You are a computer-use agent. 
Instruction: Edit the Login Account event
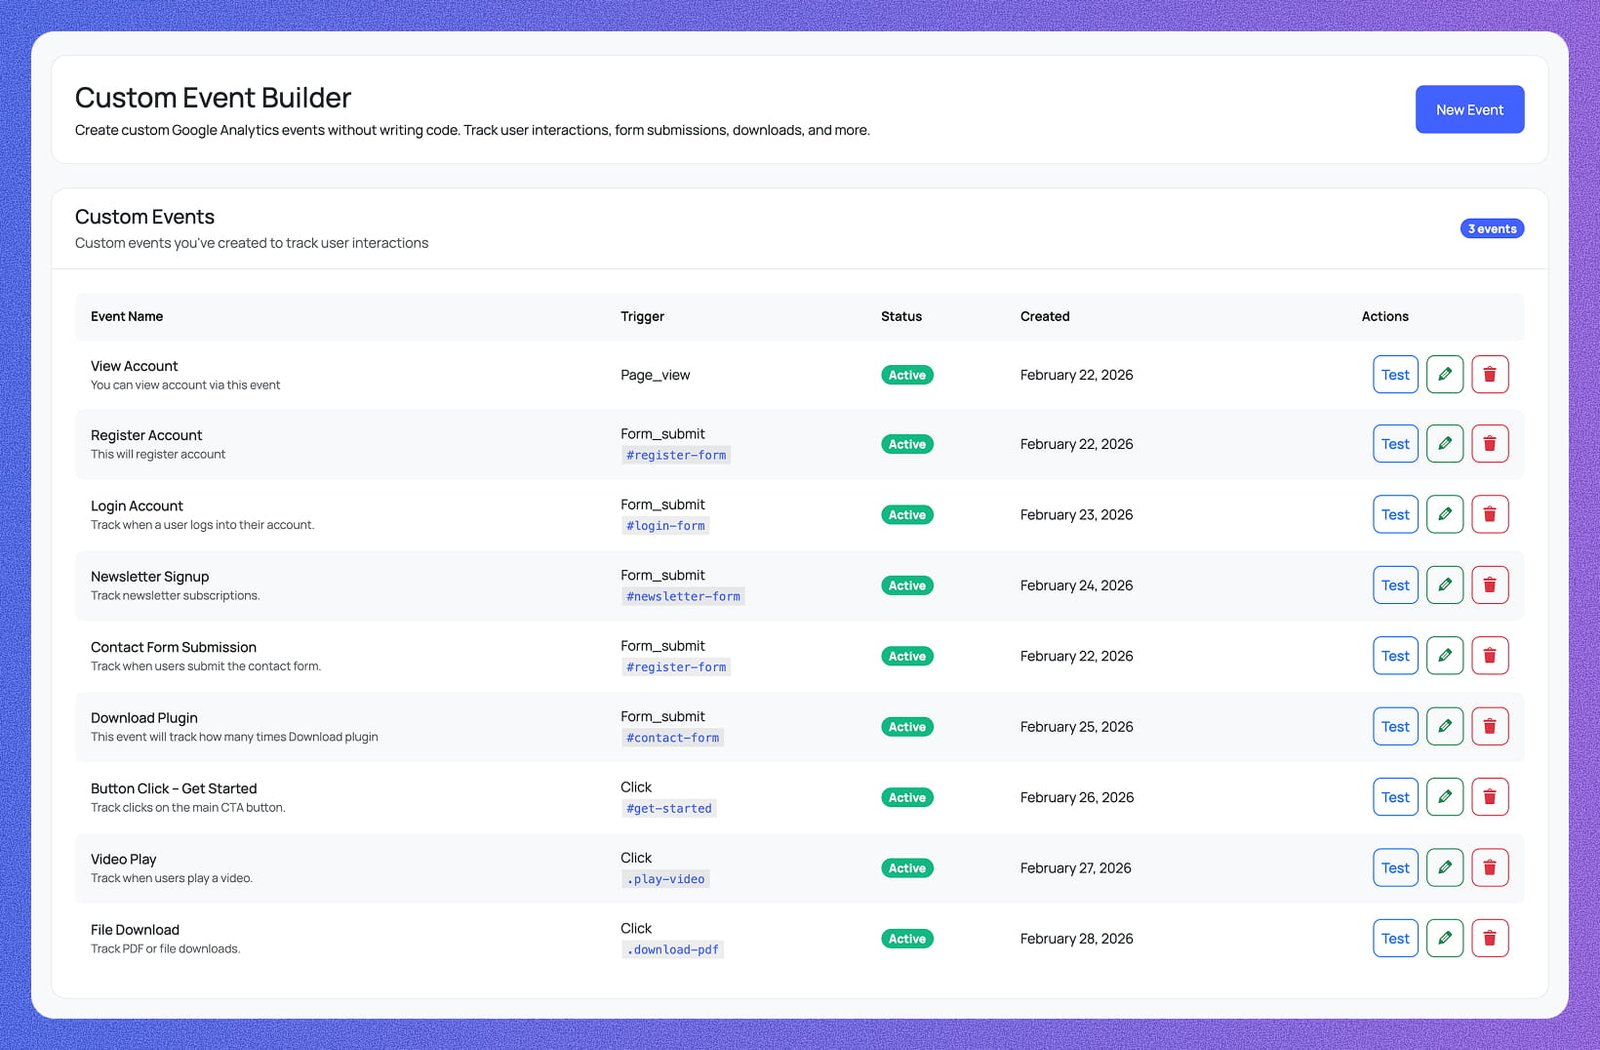pyautogui.click(x=1444, y=514)
